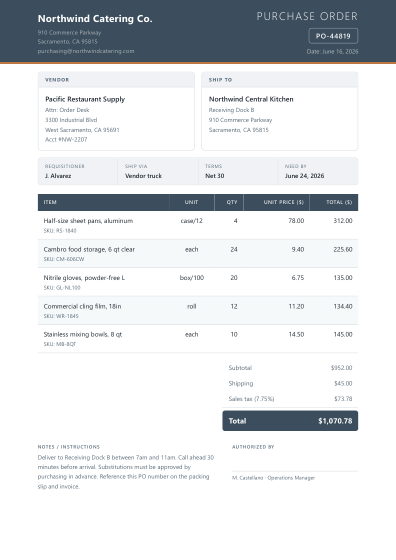Click the 6.75 unit price
The image size is (396, 560).
coord(298,278)
